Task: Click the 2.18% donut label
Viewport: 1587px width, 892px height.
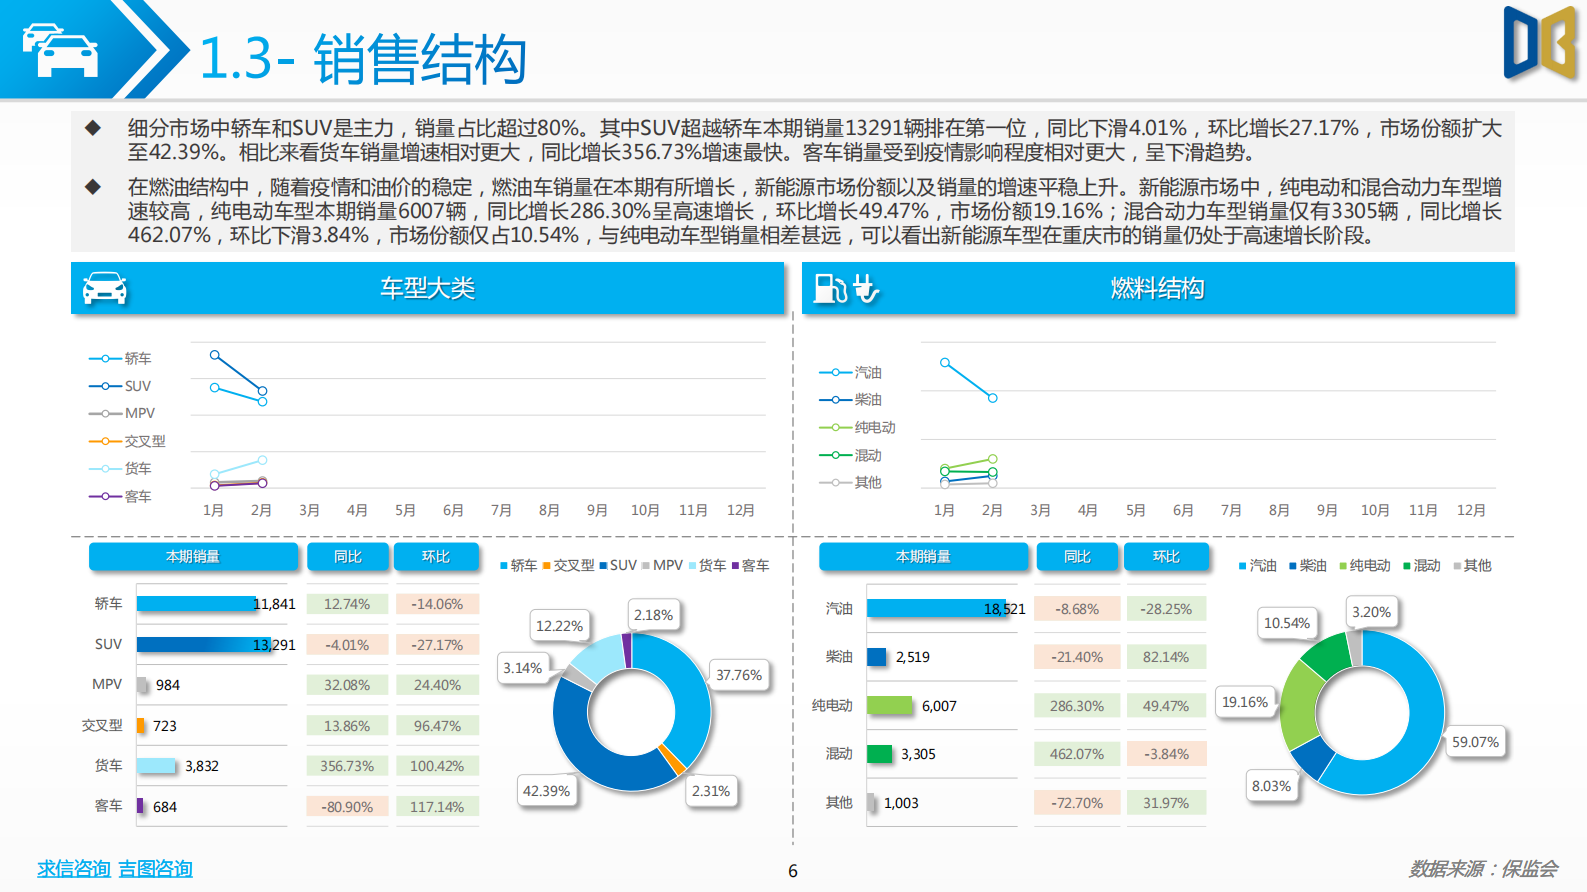Action: click(x=653, y=615)
